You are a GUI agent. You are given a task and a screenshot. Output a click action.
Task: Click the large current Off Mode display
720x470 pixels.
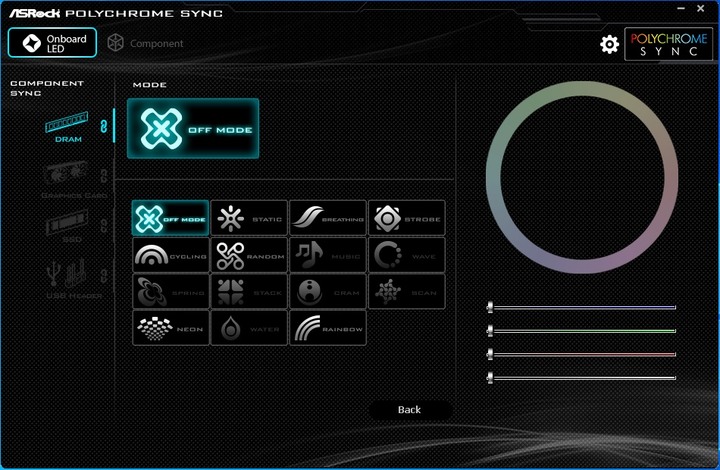193,129
